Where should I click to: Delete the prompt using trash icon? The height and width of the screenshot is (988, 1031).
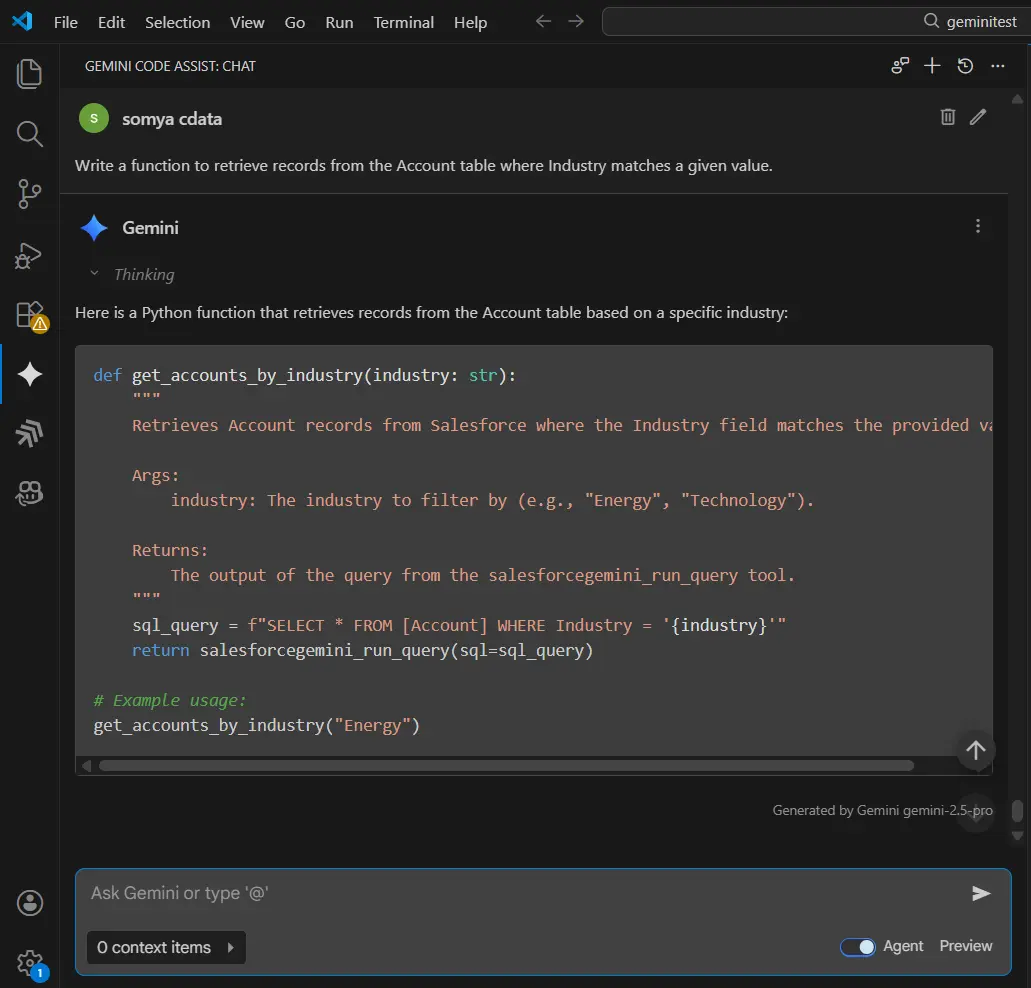click(x=948, y=117)
